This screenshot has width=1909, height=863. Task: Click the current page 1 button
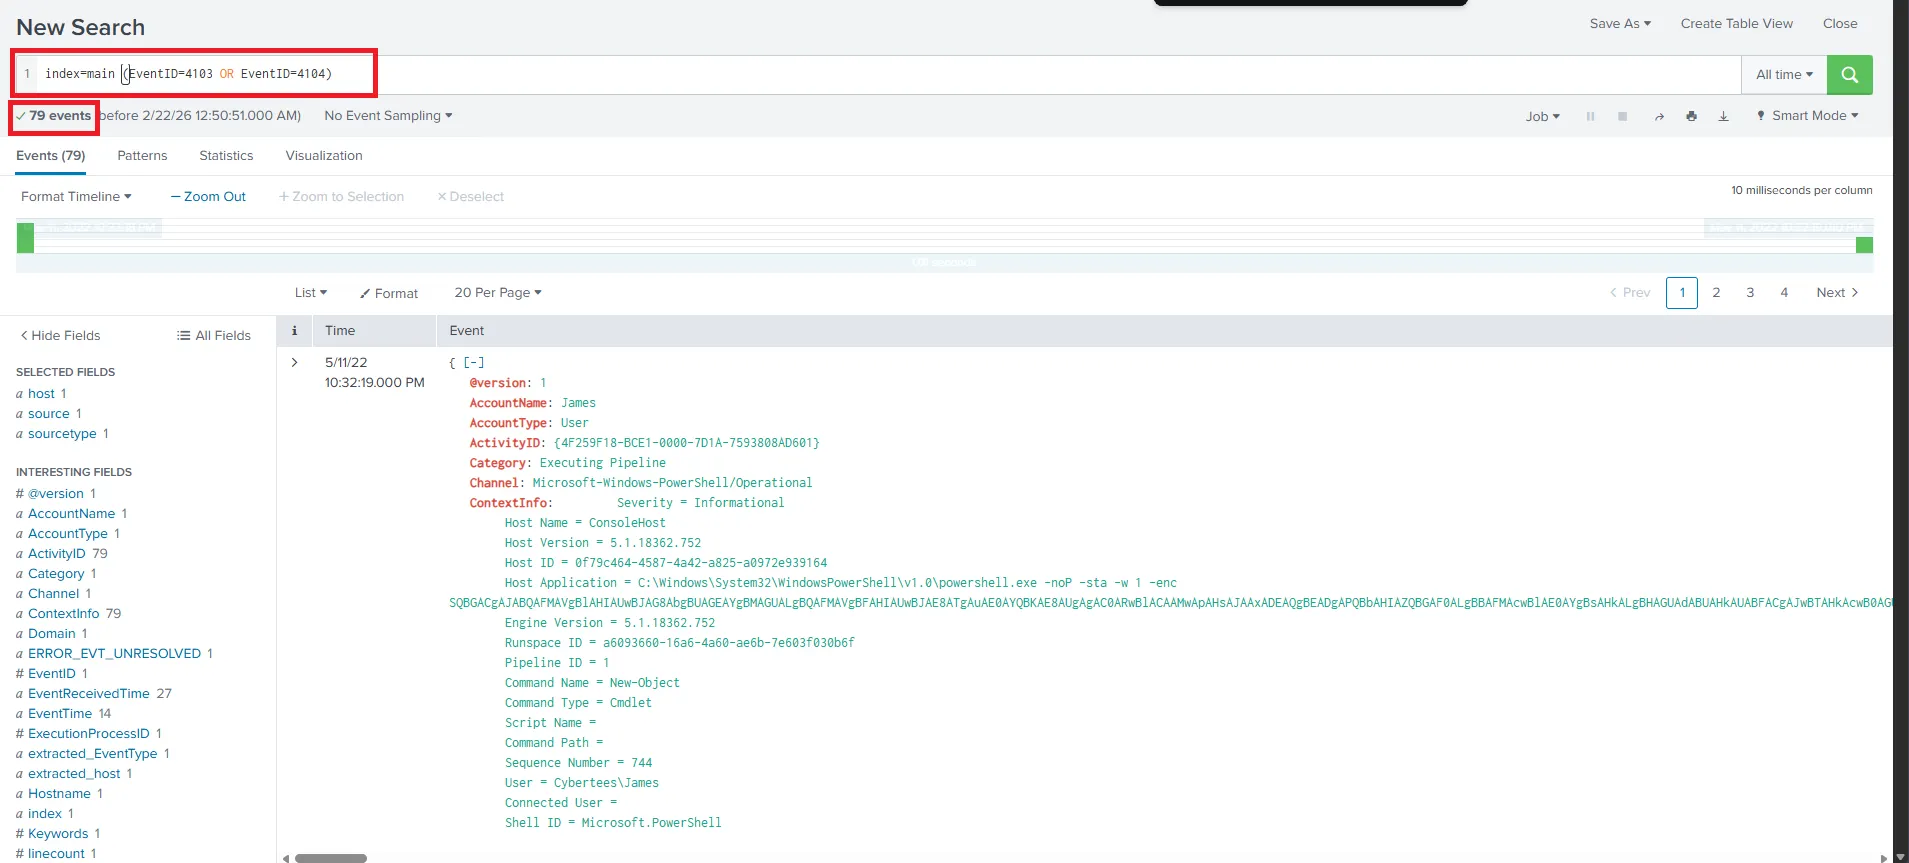[x=1682, y=292]
